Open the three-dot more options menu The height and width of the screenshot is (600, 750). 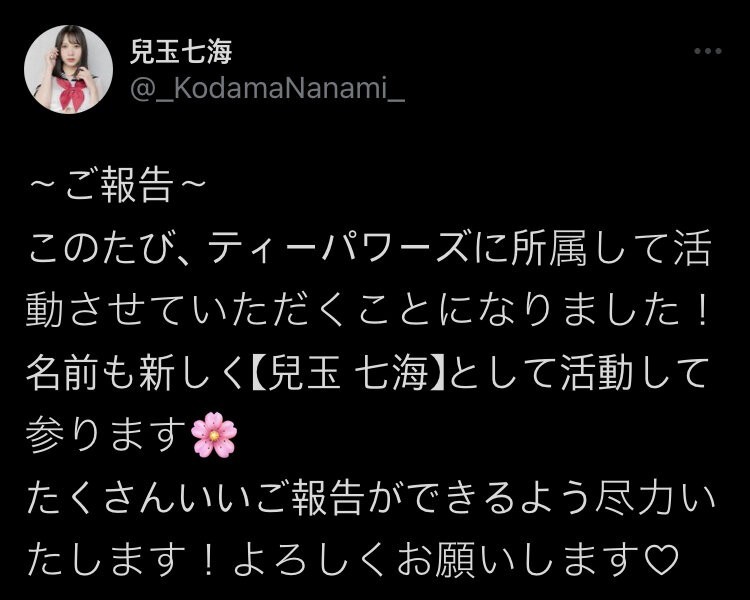(707, 51)
